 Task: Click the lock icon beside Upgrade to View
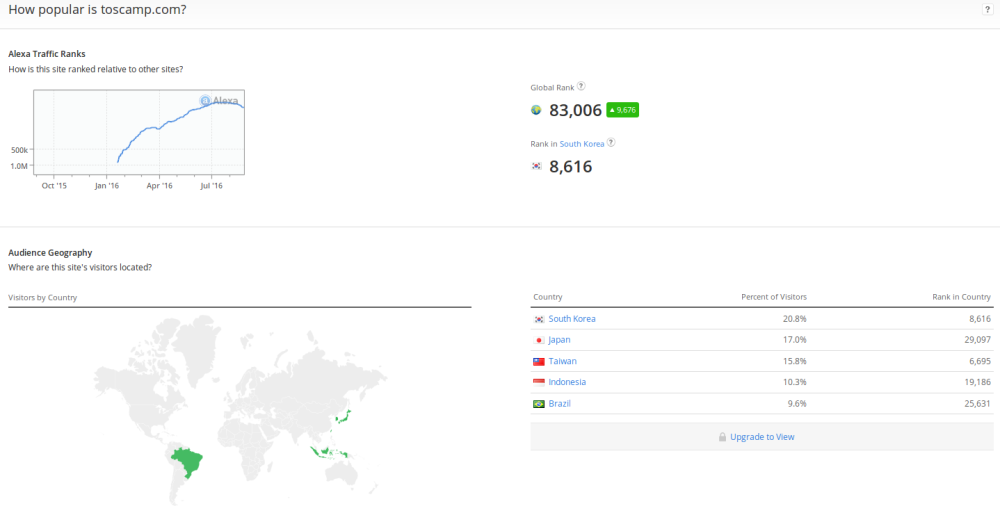tap(722, 437)
